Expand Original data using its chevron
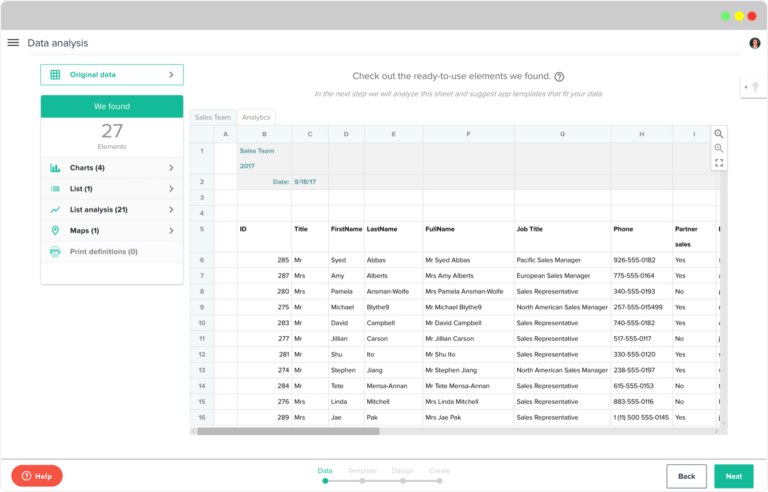Viewport: 768px width, 492px height. 171,75
